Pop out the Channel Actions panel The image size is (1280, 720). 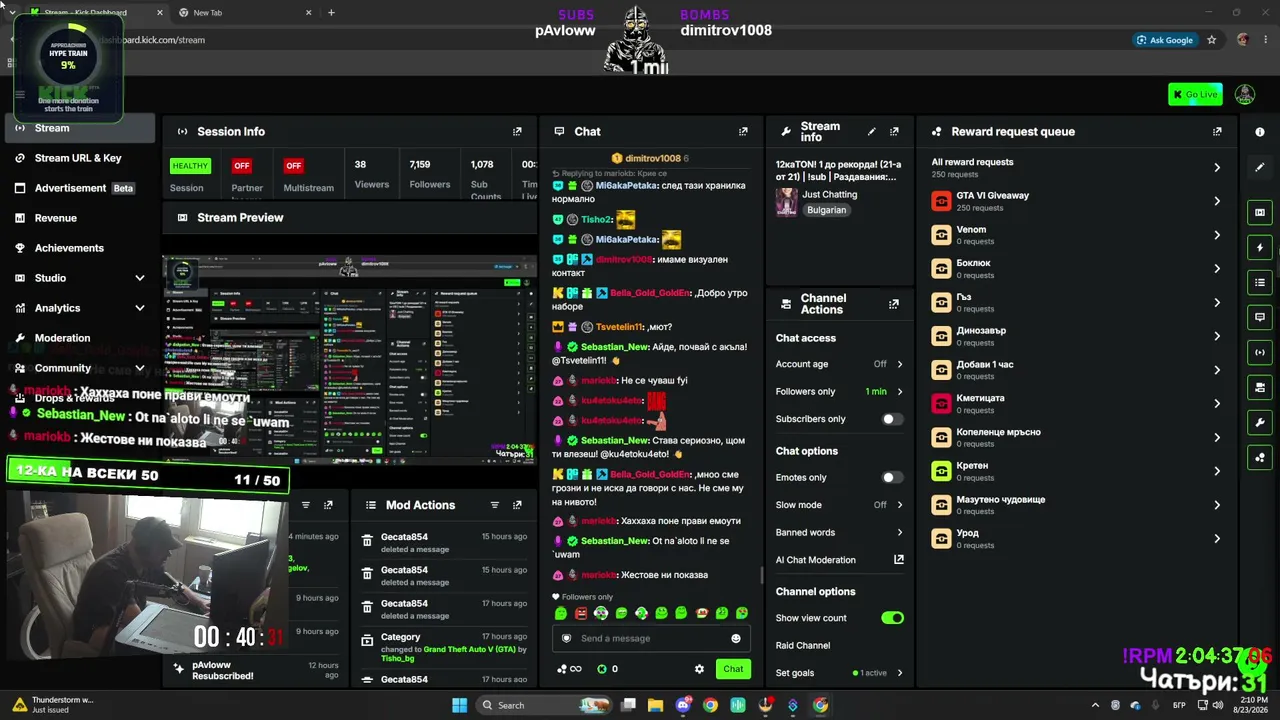(894, 304)
